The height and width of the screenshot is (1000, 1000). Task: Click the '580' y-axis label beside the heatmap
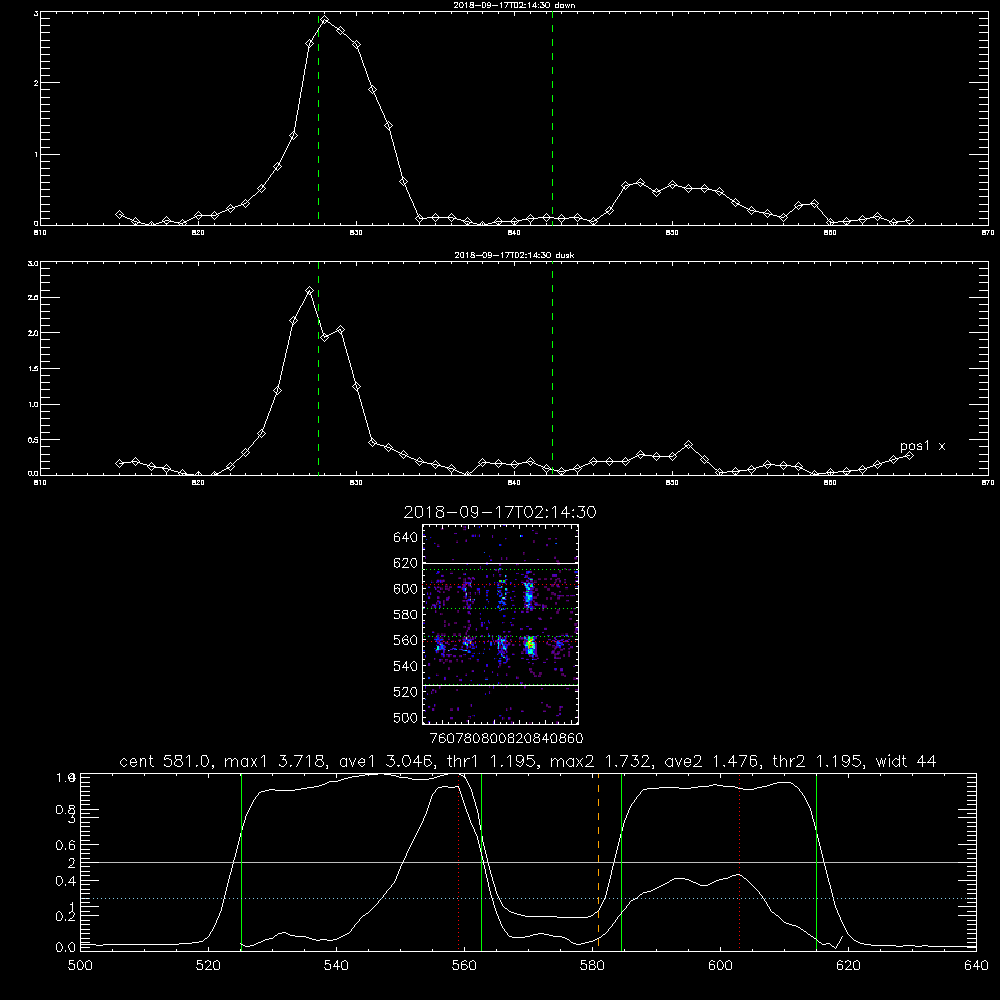pyautogui.click(x=406, y=614)
